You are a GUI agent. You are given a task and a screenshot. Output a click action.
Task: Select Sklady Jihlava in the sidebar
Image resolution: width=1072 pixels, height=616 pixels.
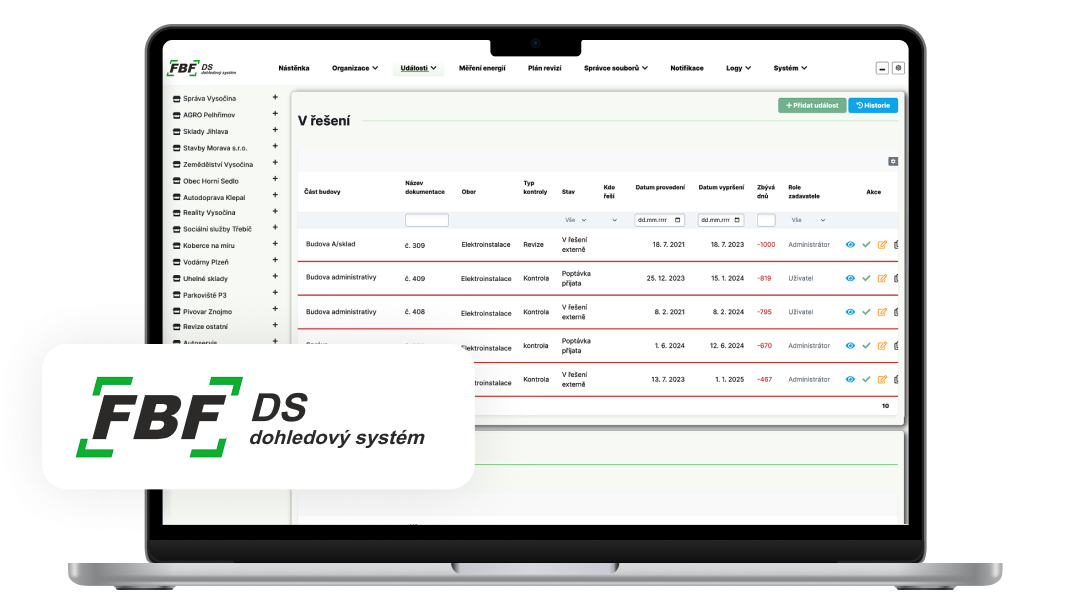pyautogui.click(x=206, y=132)
